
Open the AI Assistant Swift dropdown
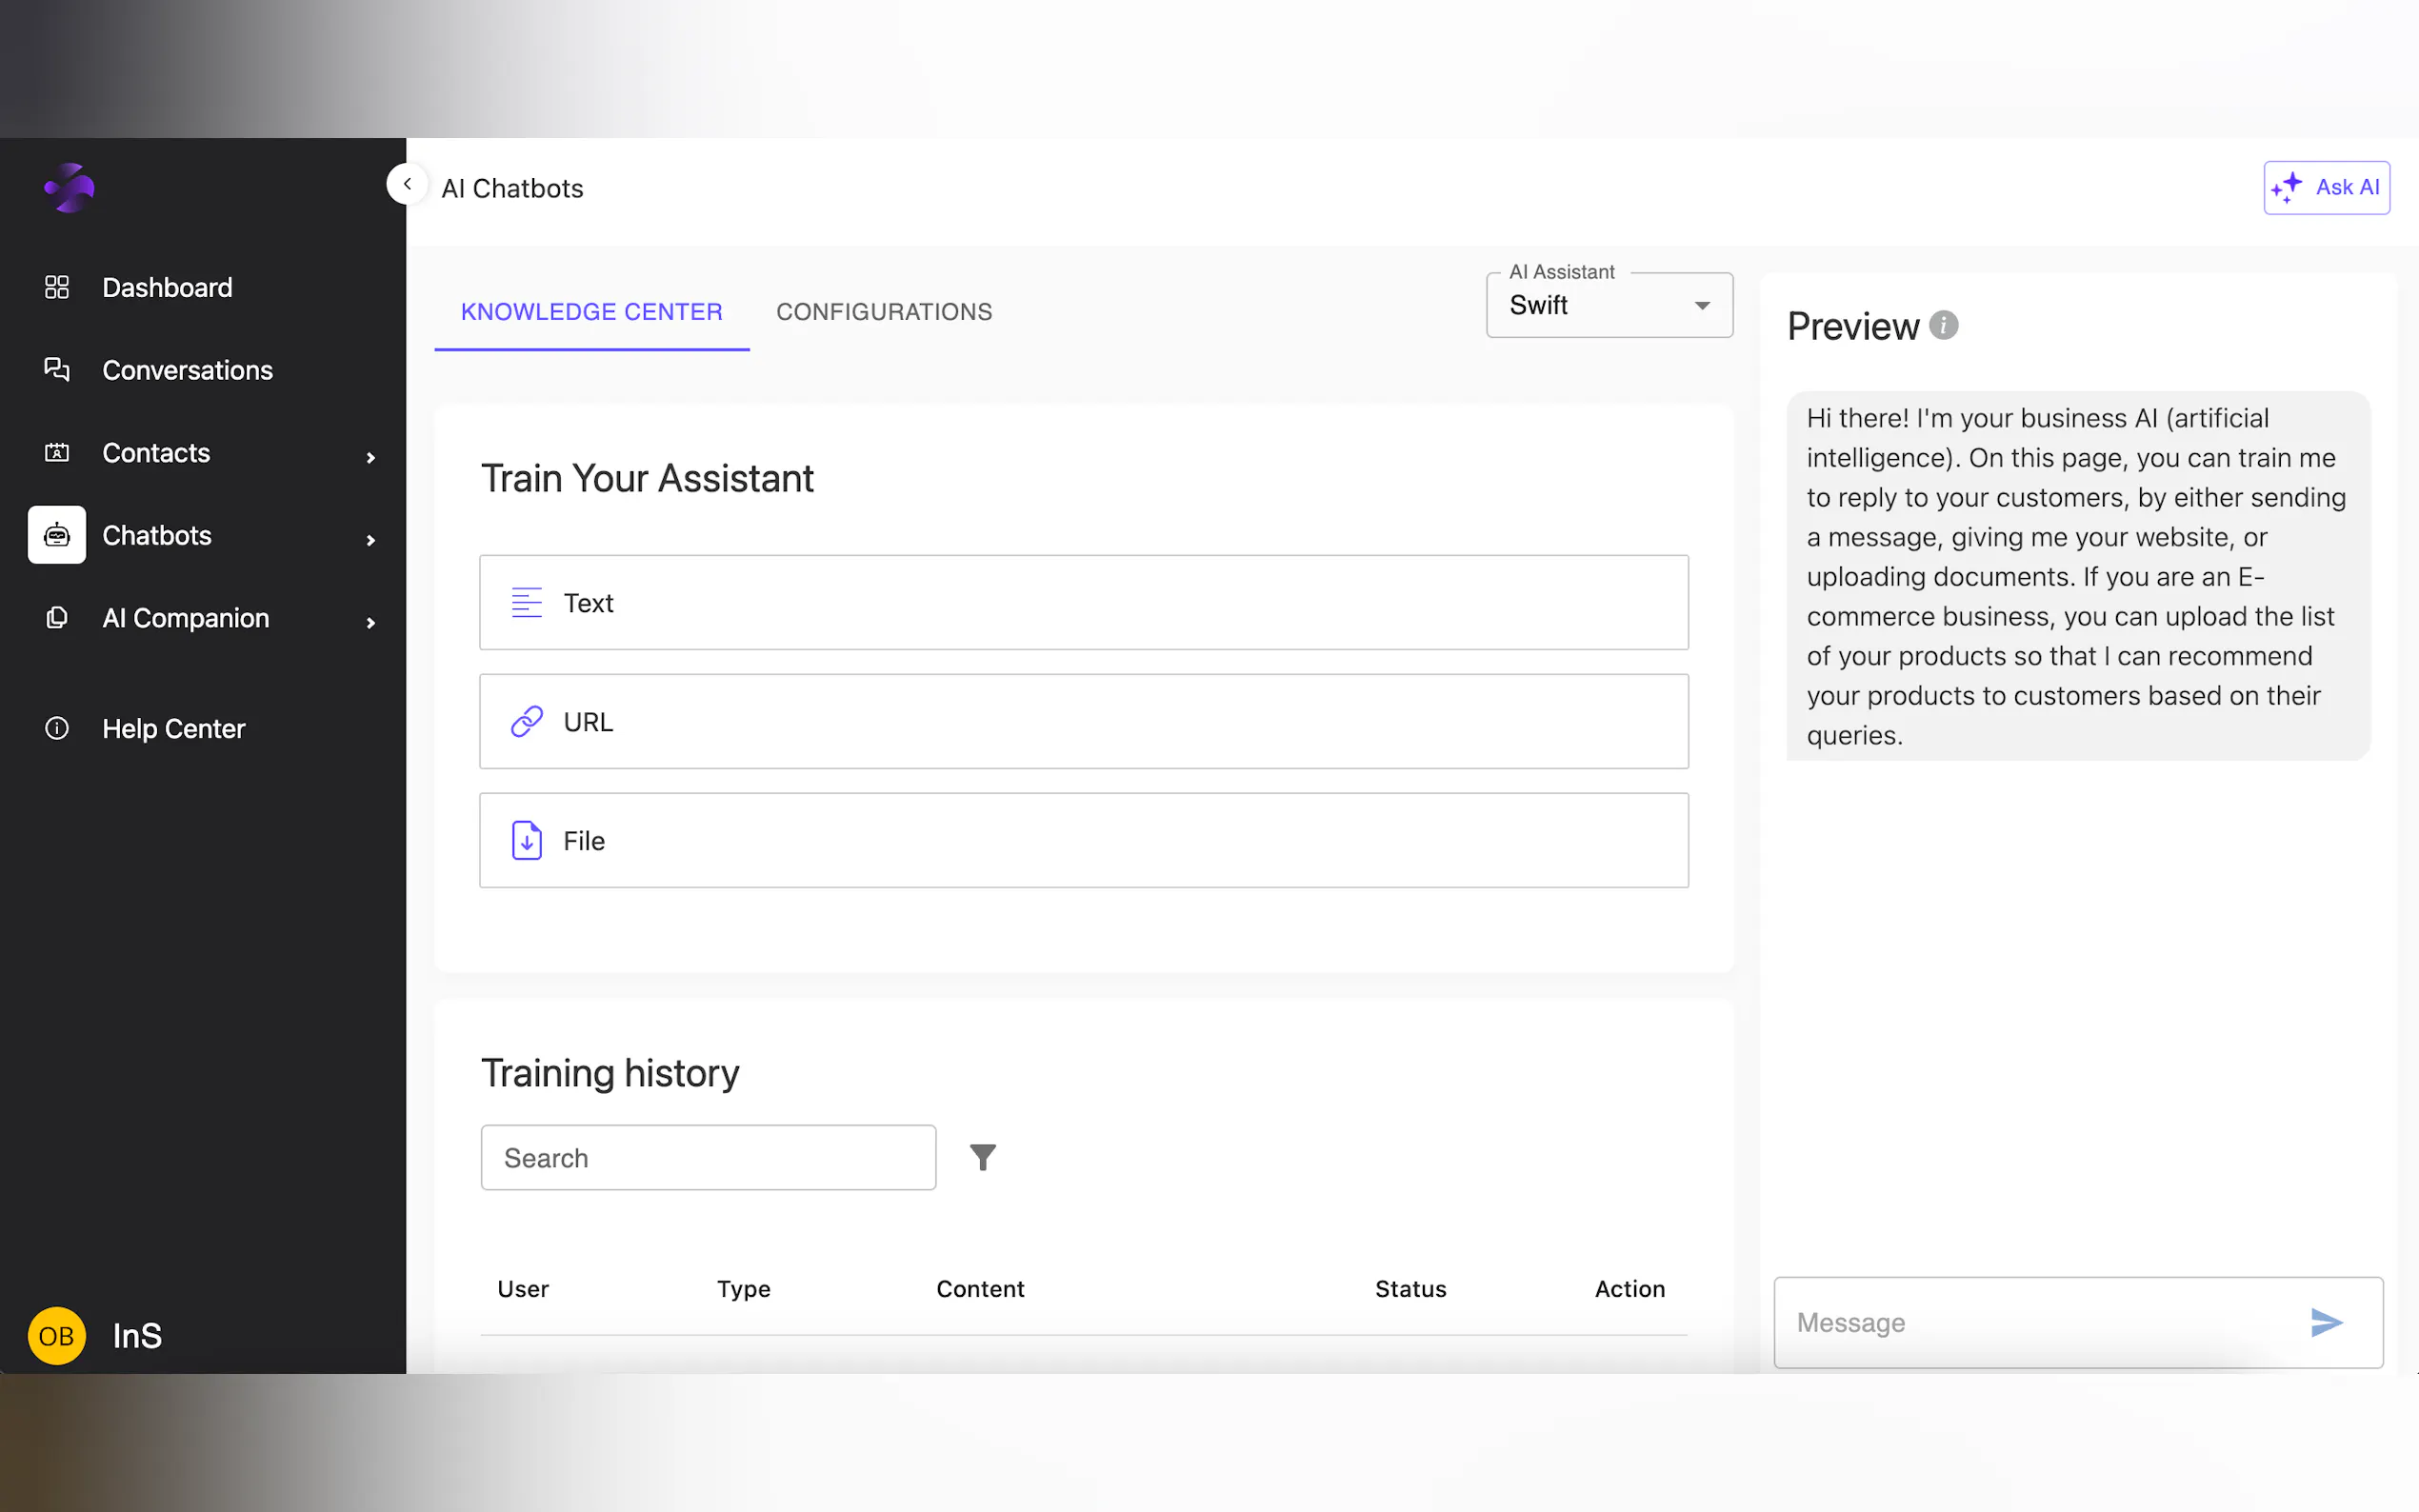pos(1608,305)
